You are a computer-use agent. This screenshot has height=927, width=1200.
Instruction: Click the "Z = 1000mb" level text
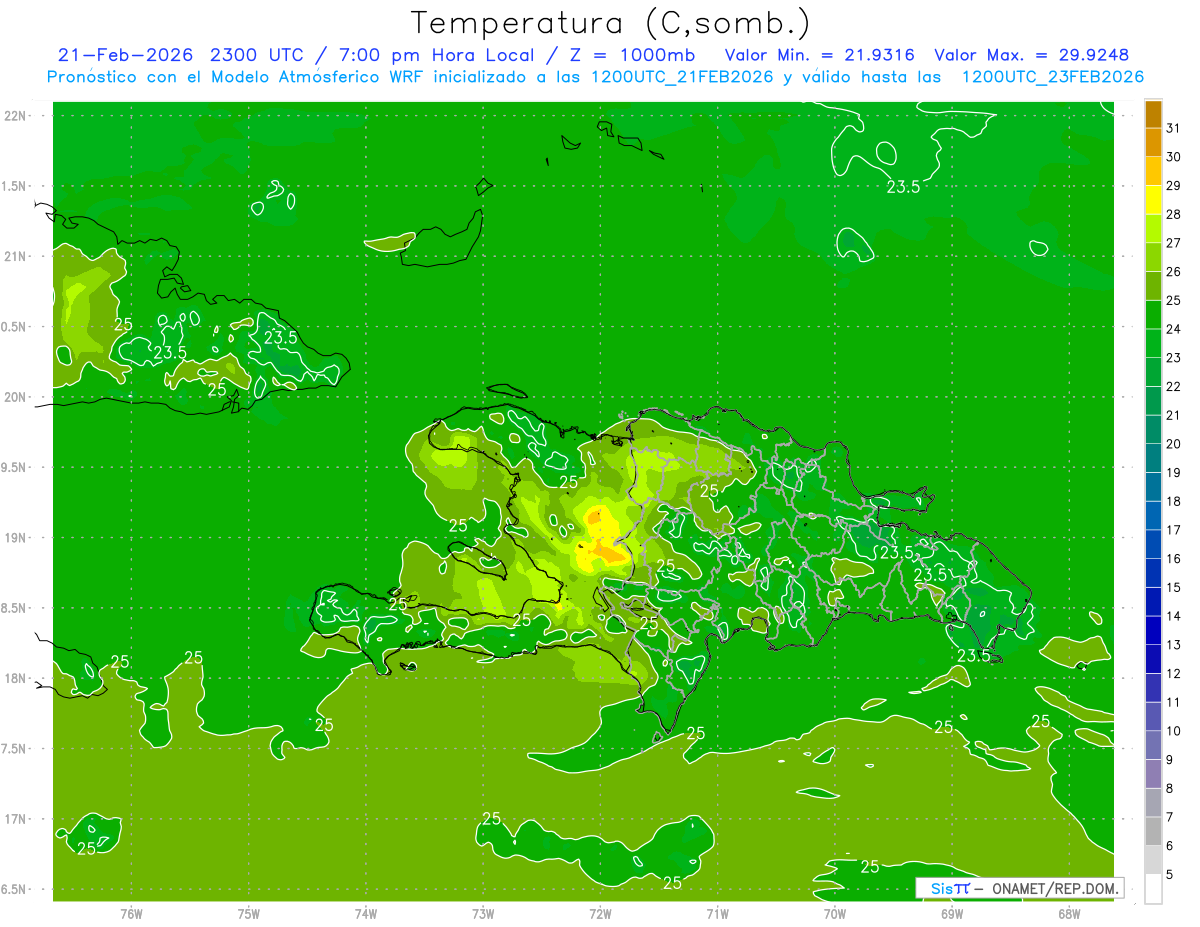pyautogui.click(x=632, y=55)
